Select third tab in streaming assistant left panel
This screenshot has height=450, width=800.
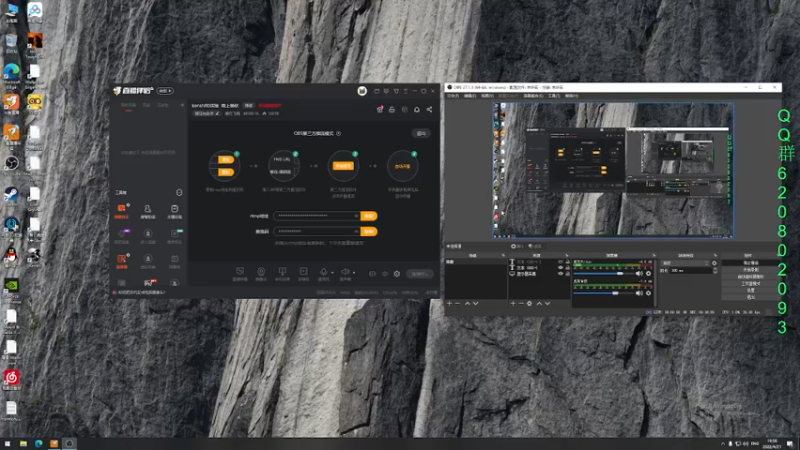163,105
